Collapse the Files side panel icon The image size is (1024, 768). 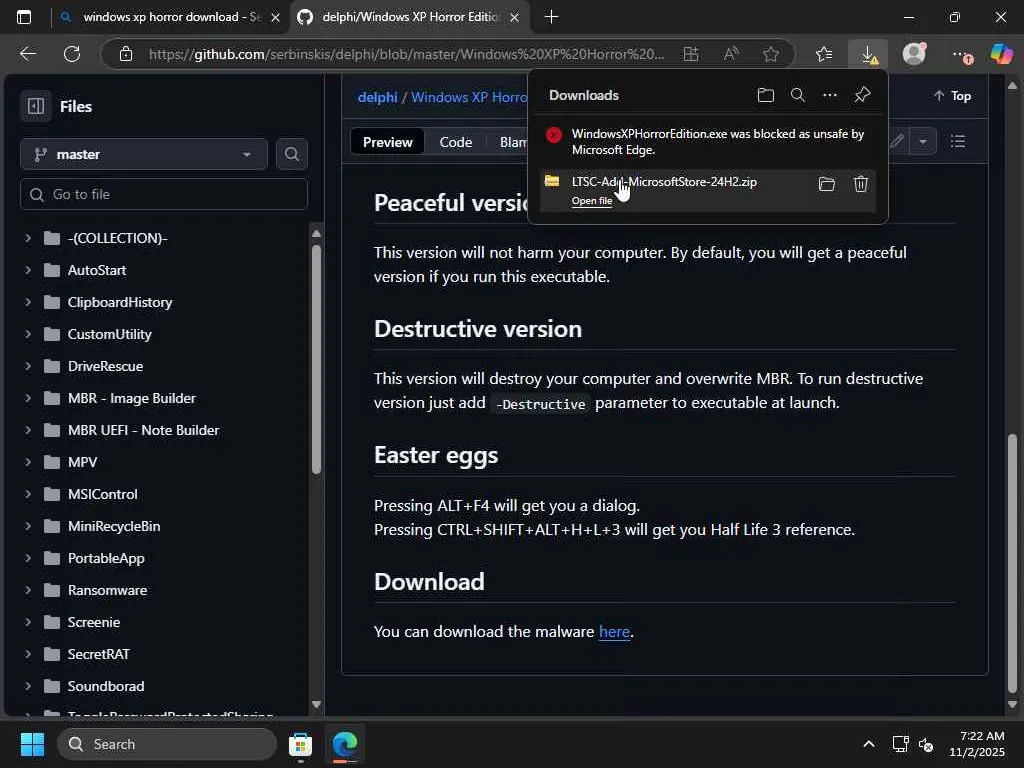36,106
